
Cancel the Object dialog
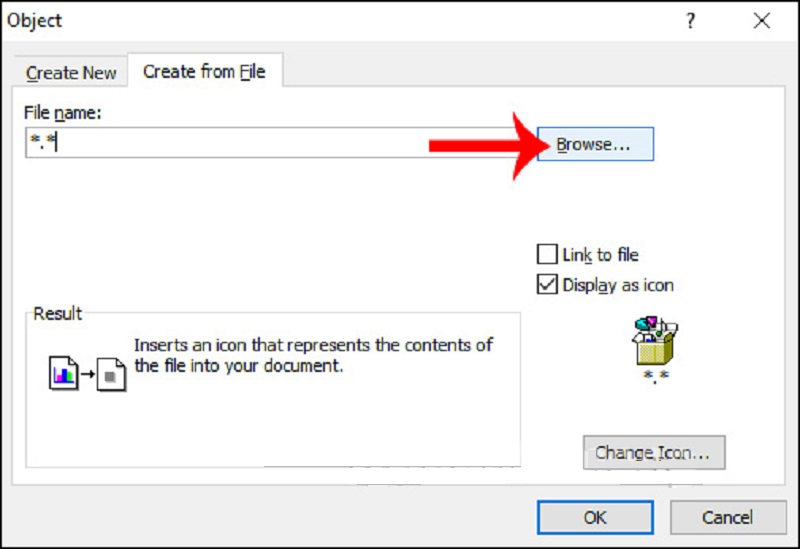coord(727,517)
